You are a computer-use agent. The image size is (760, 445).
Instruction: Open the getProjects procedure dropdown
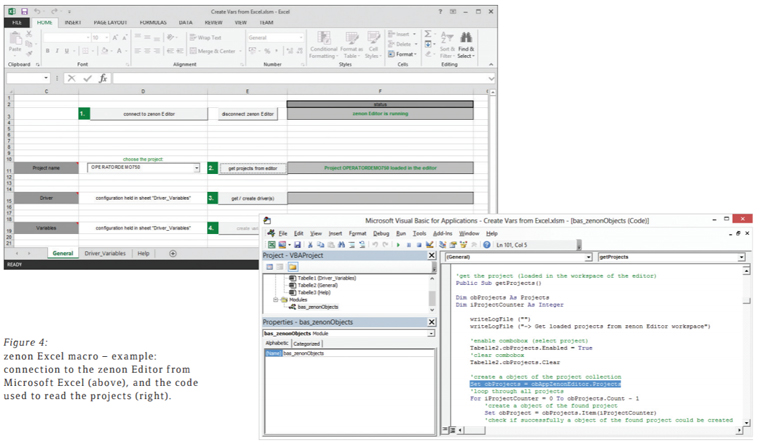pyautogui.click(x=741, y=257)
